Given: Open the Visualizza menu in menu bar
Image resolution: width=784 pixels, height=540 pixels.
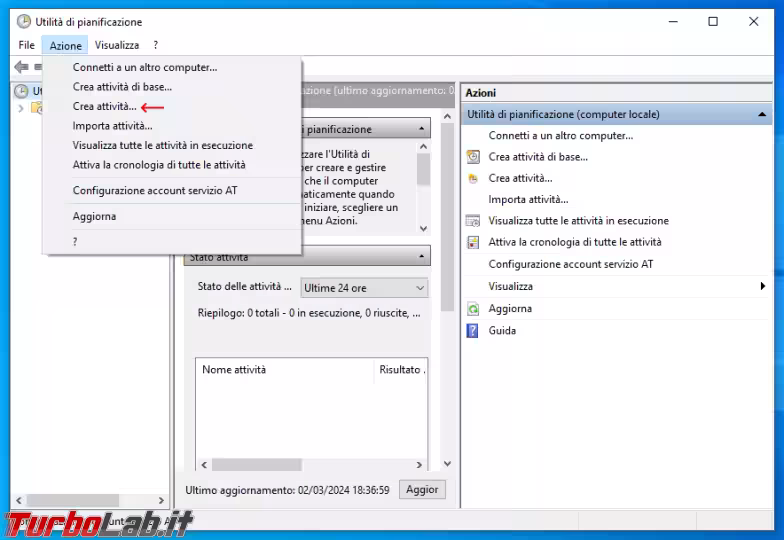Looking at the screenshot, I should 117,45.
